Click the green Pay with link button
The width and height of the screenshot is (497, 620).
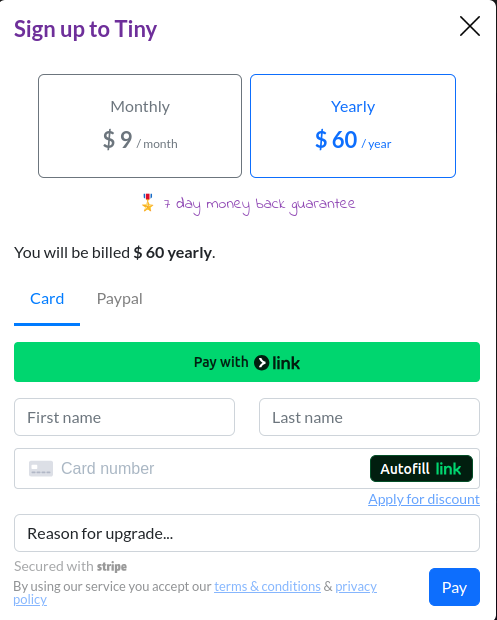click(x=247, y=362)
